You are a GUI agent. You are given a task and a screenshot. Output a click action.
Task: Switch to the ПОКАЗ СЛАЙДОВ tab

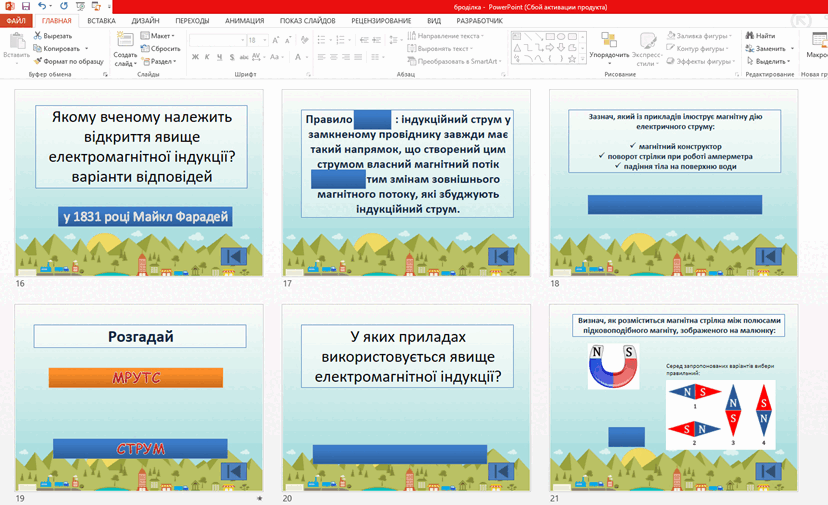(x=307, y=21)
